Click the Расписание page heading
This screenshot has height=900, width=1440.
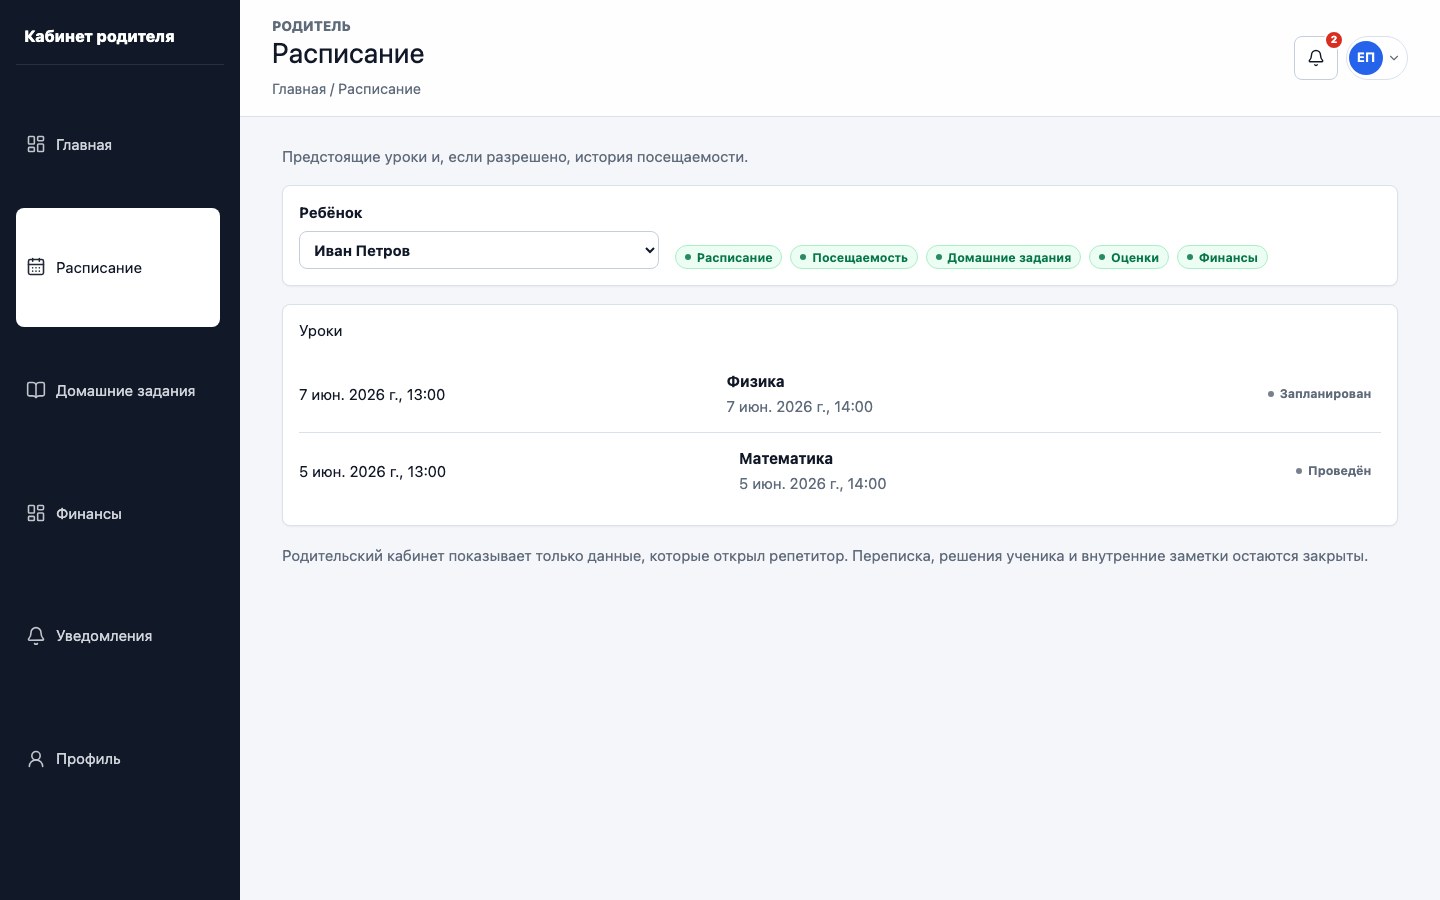(x=348, y=54)
